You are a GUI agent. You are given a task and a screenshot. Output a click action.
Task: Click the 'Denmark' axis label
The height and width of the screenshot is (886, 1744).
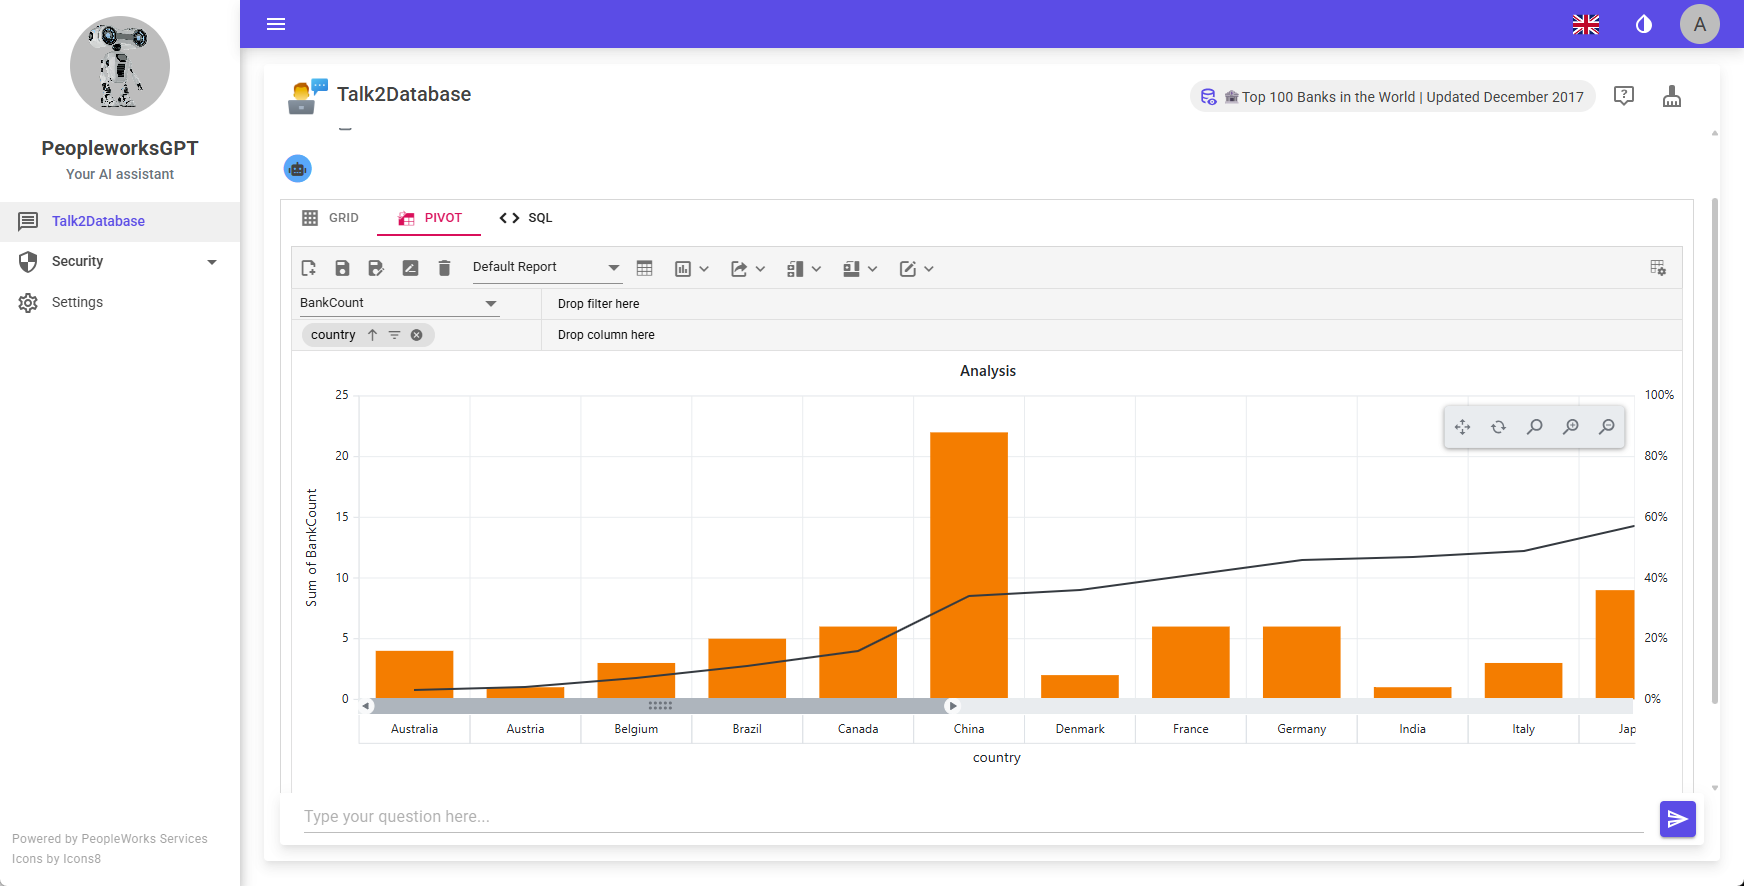pos(1080,729)
